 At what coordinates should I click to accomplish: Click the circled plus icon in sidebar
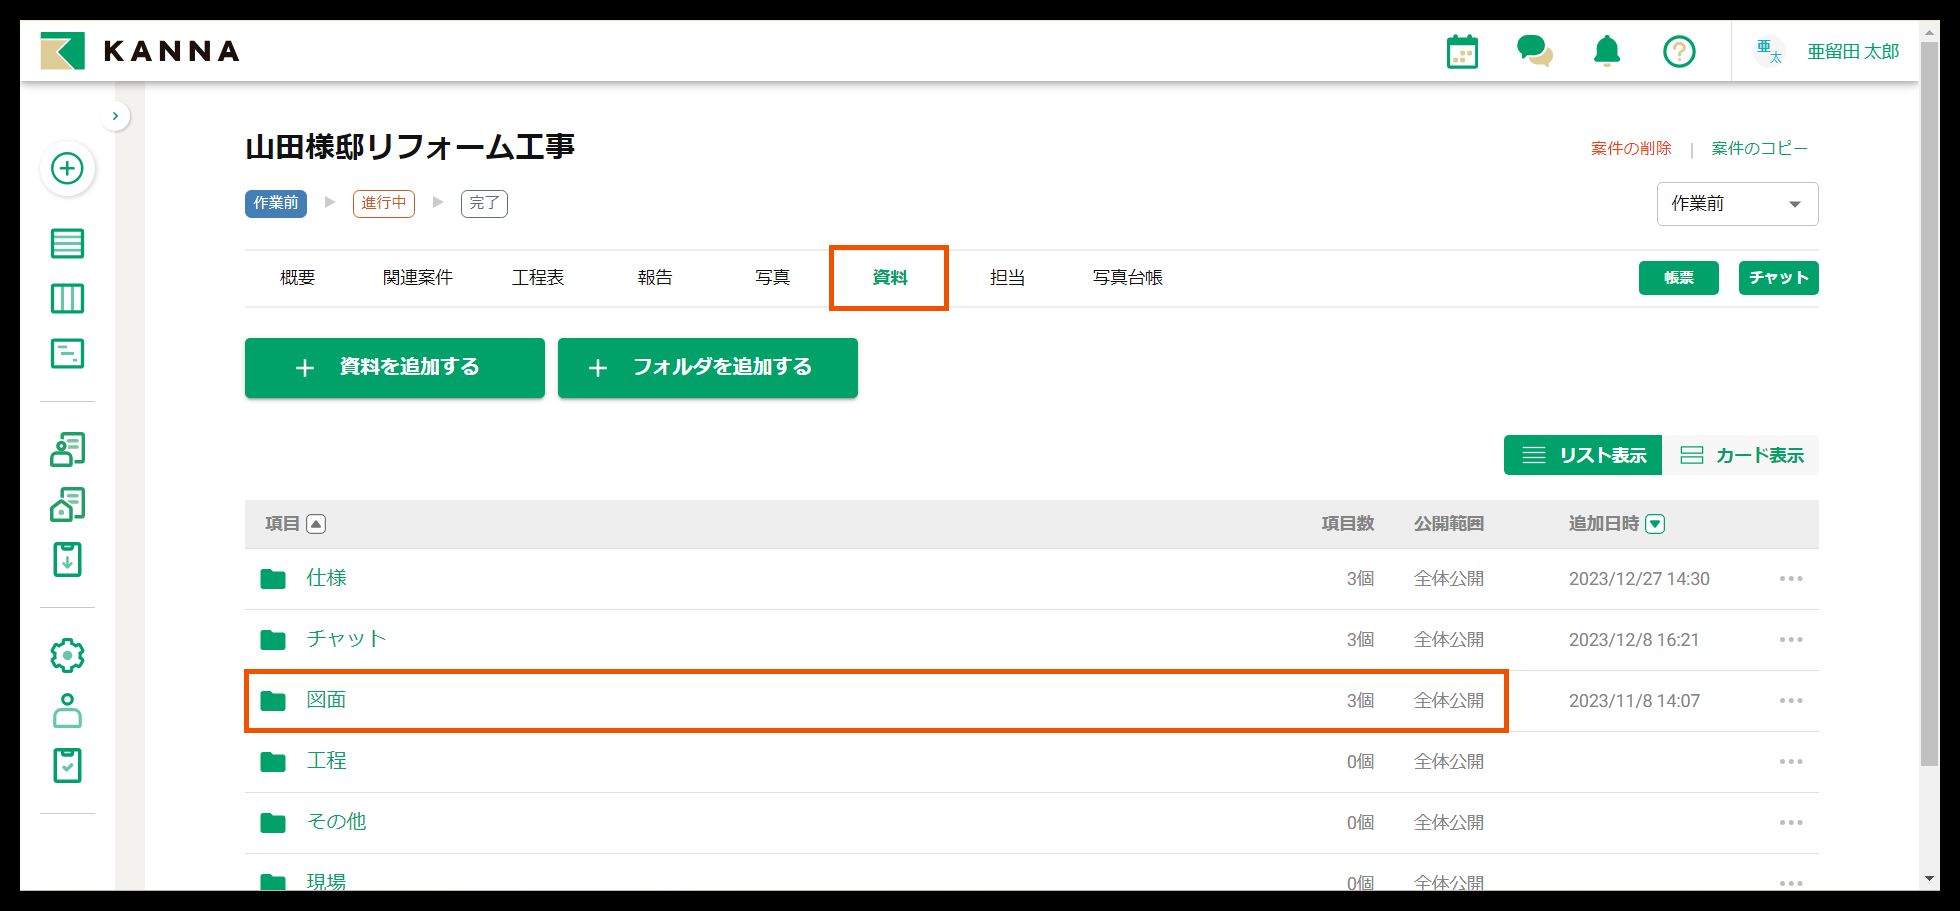(67, 168)
